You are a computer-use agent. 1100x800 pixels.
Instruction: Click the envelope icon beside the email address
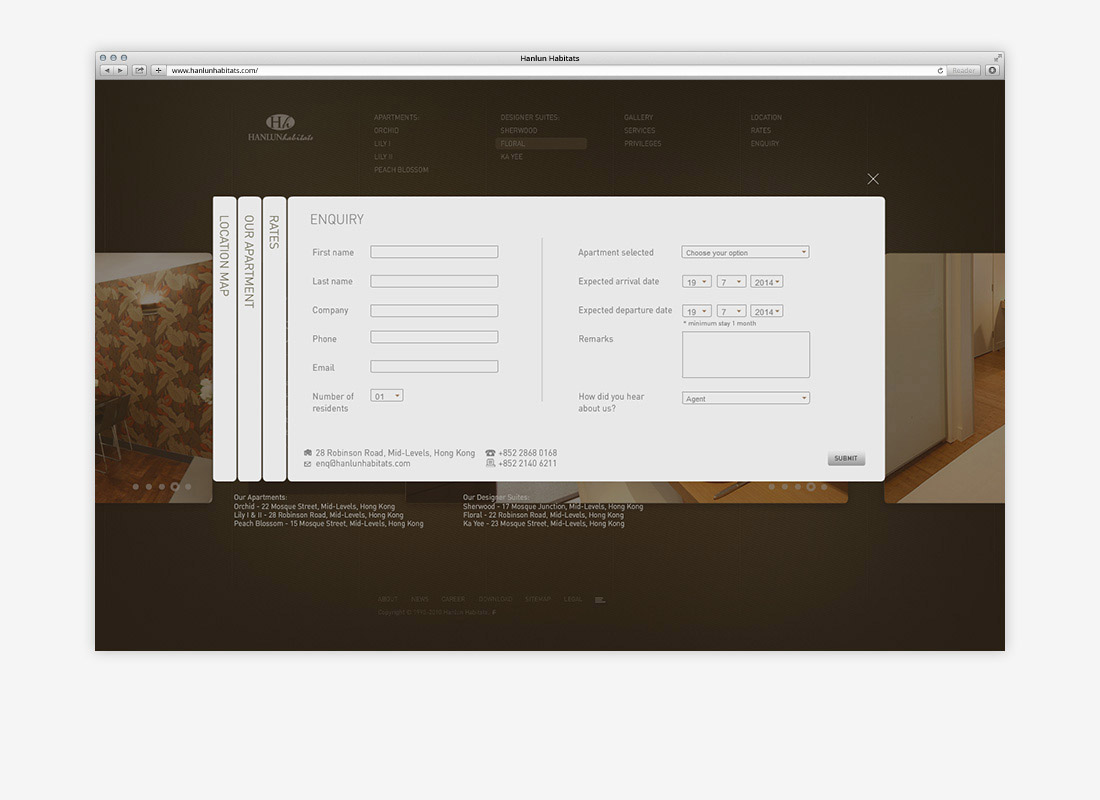(307, 463)
